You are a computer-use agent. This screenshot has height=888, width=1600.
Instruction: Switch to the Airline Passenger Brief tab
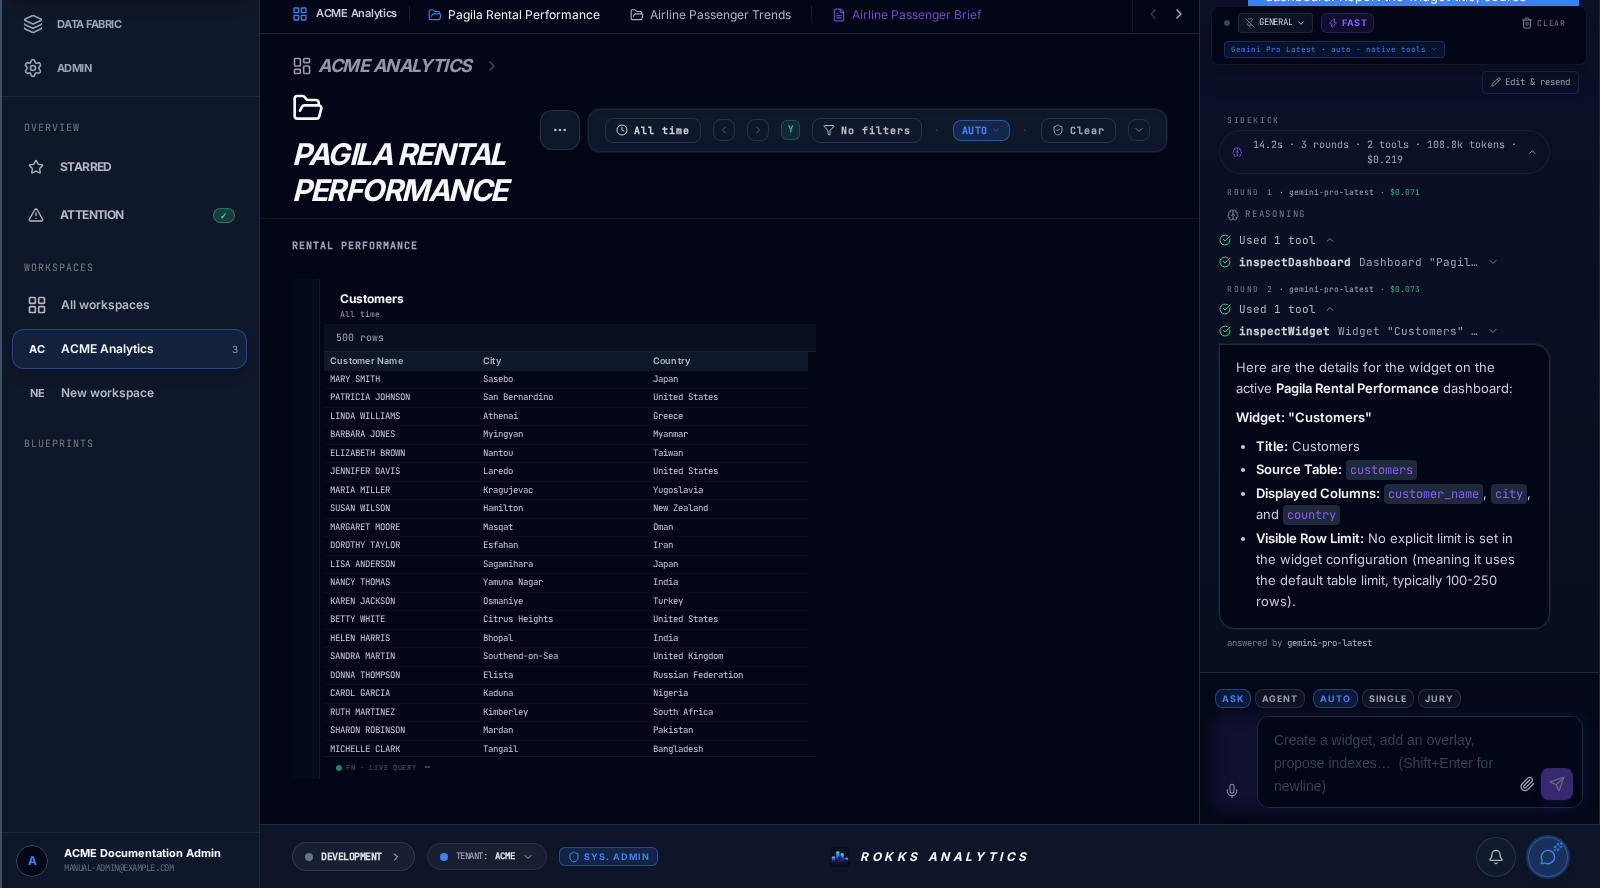coord(907,15)
